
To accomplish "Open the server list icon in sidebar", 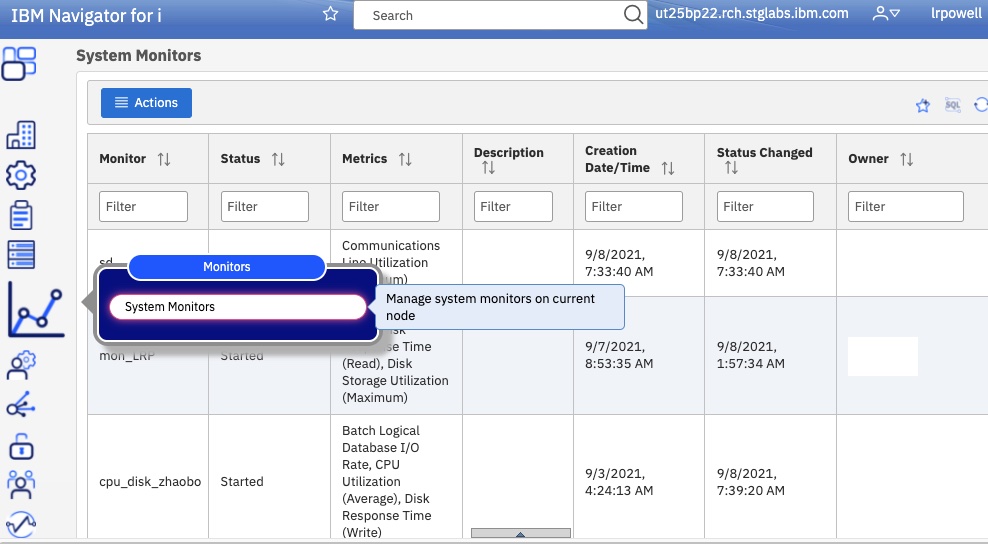I will 21,255.
